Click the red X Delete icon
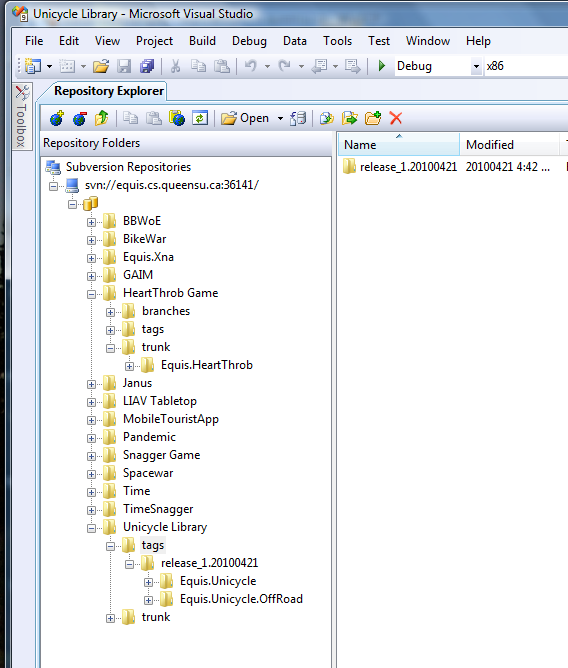The image size is (568, 668). (396, 118)
